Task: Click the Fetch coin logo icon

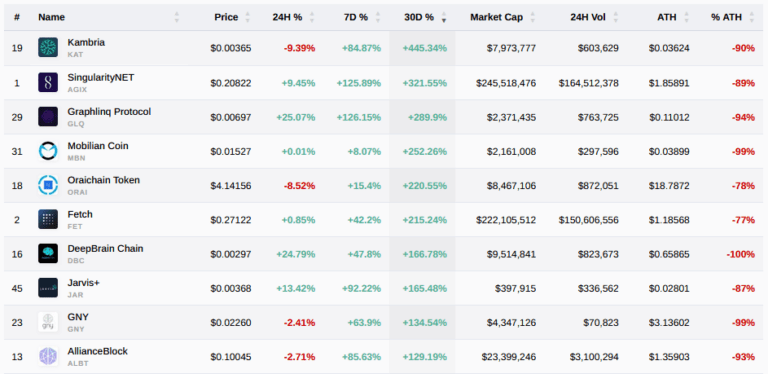Action: point(48,219)
